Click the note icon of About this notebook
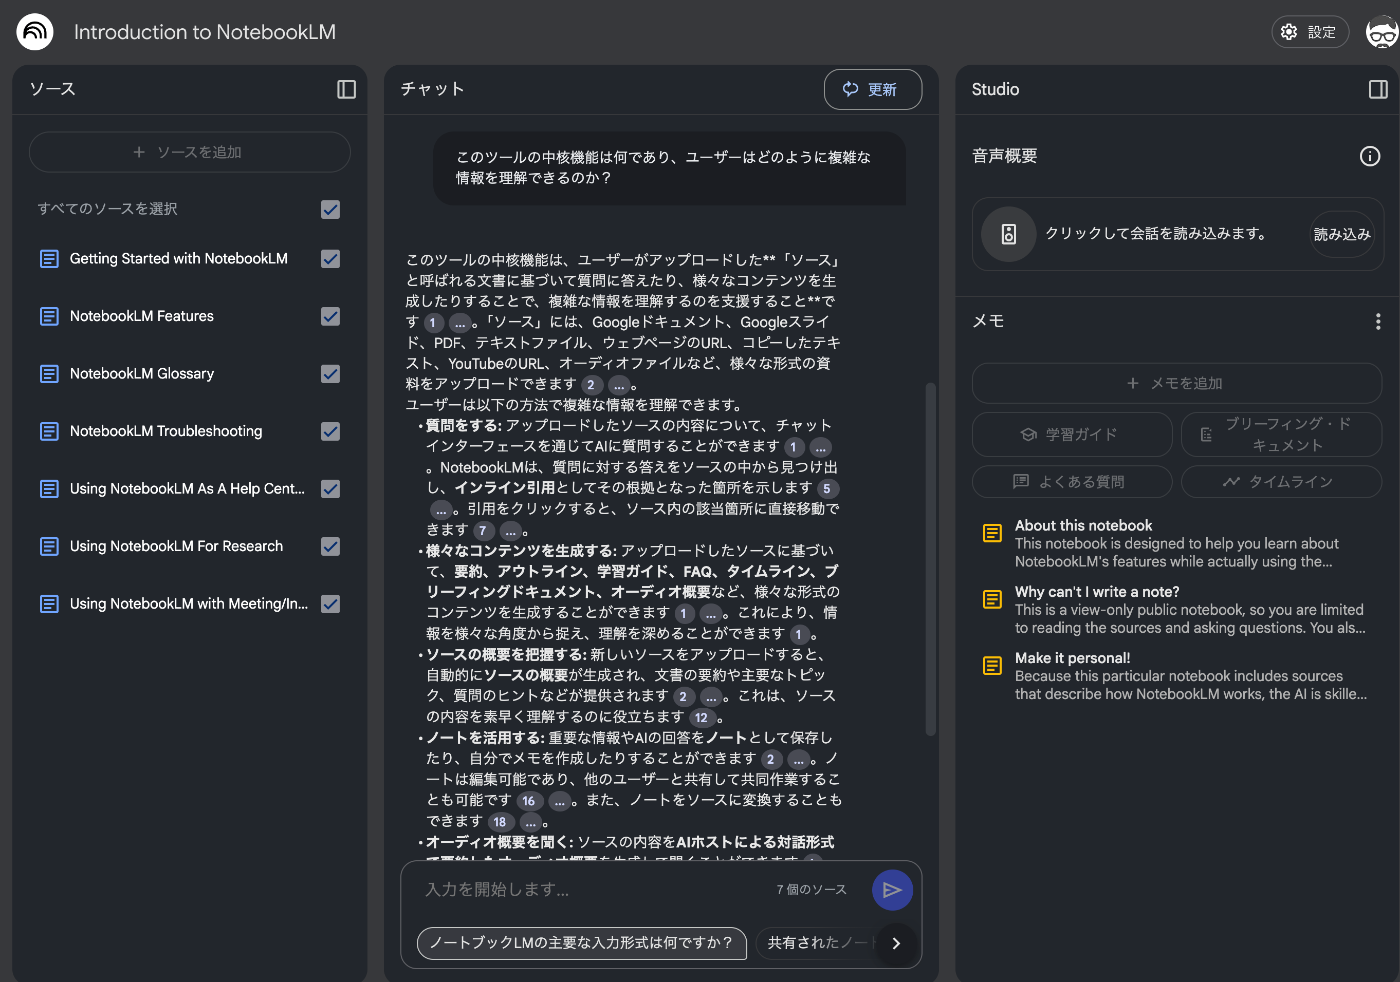Viewport: 1400px width, 982px height. coord(992,533)
